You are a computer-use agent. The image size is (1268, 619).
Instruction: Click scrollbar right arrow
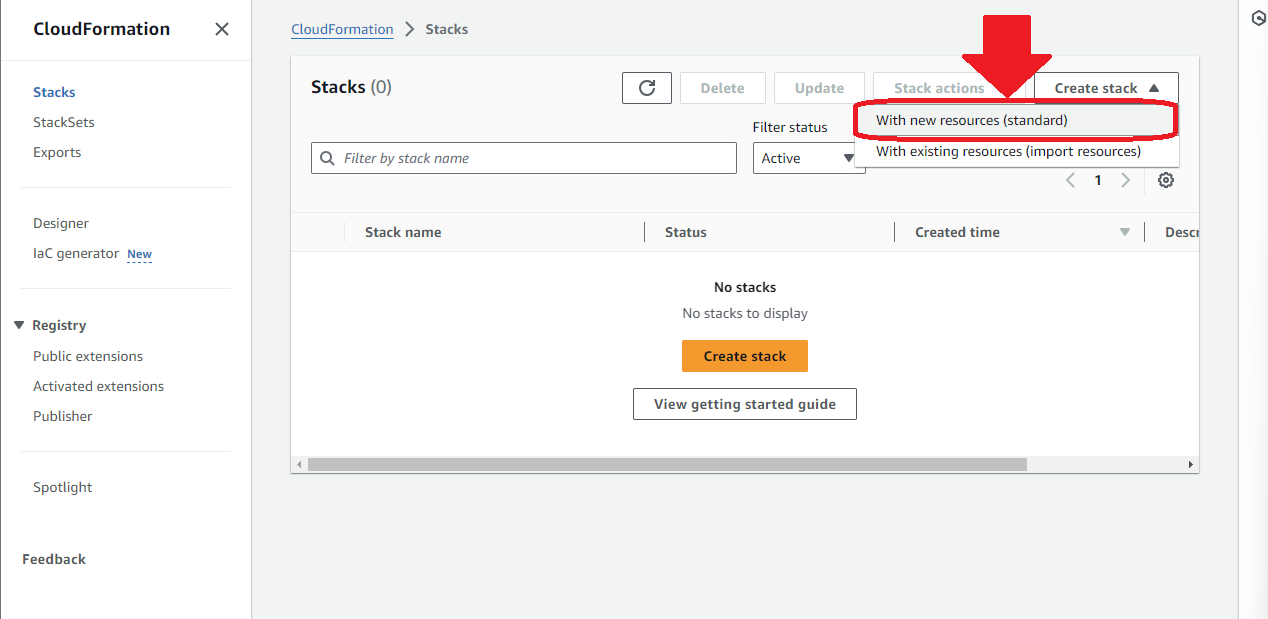click(1191, 465)
